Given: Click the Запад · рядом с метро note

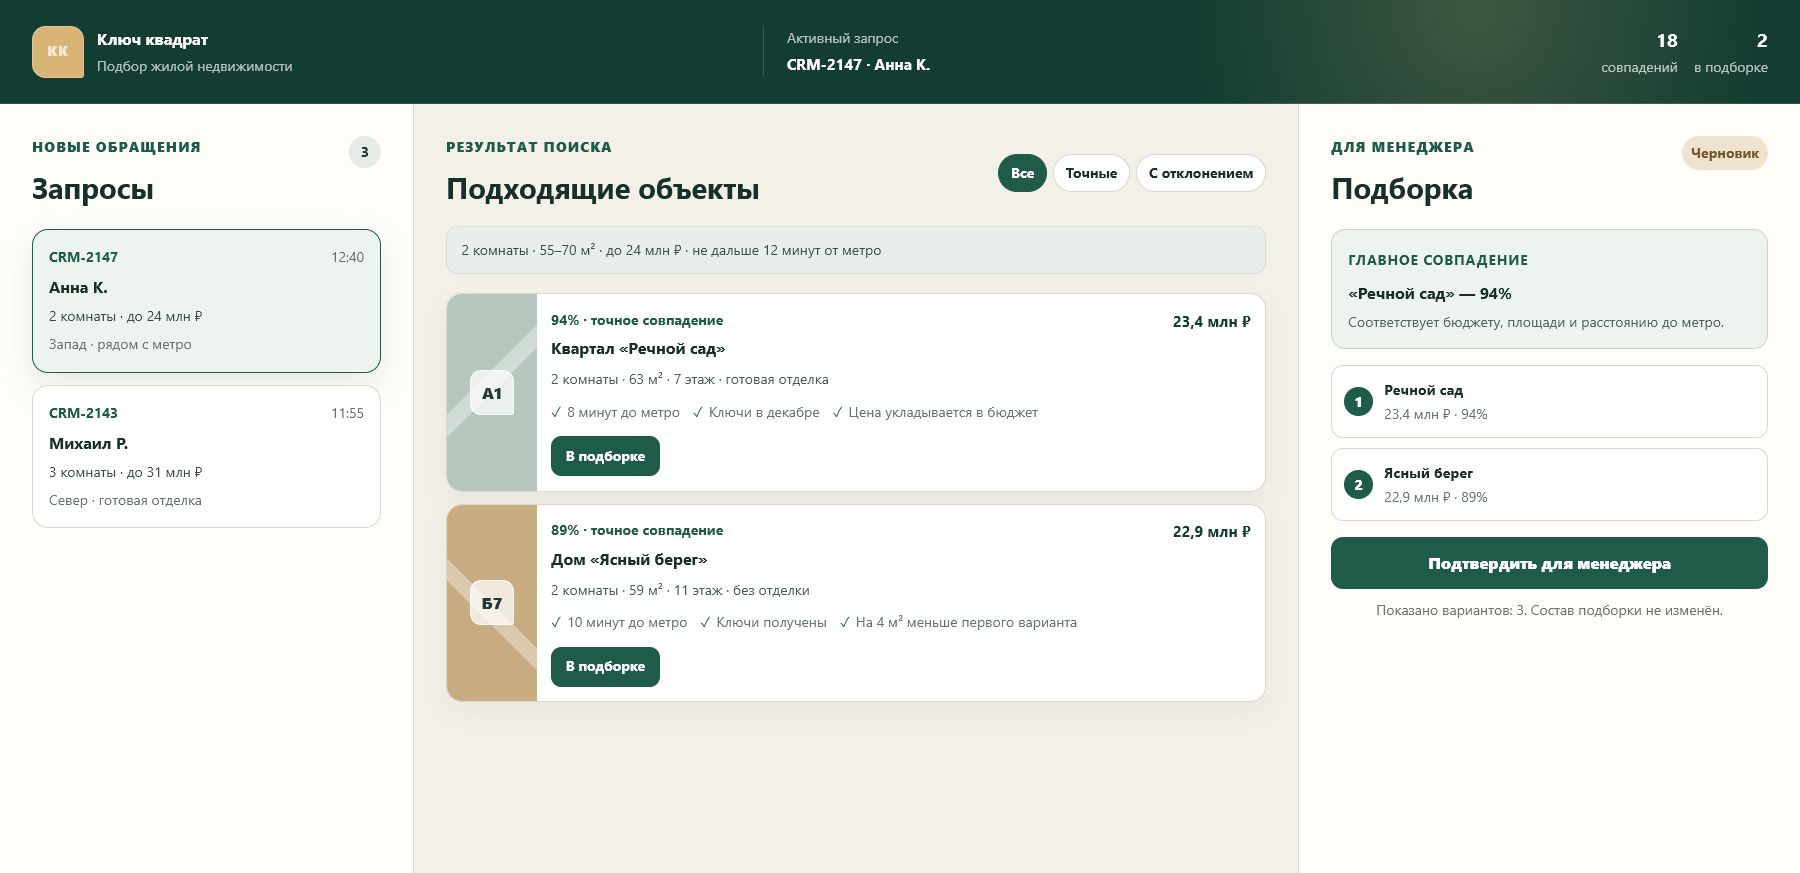Looking at the screenshot, I should [120, 344].
